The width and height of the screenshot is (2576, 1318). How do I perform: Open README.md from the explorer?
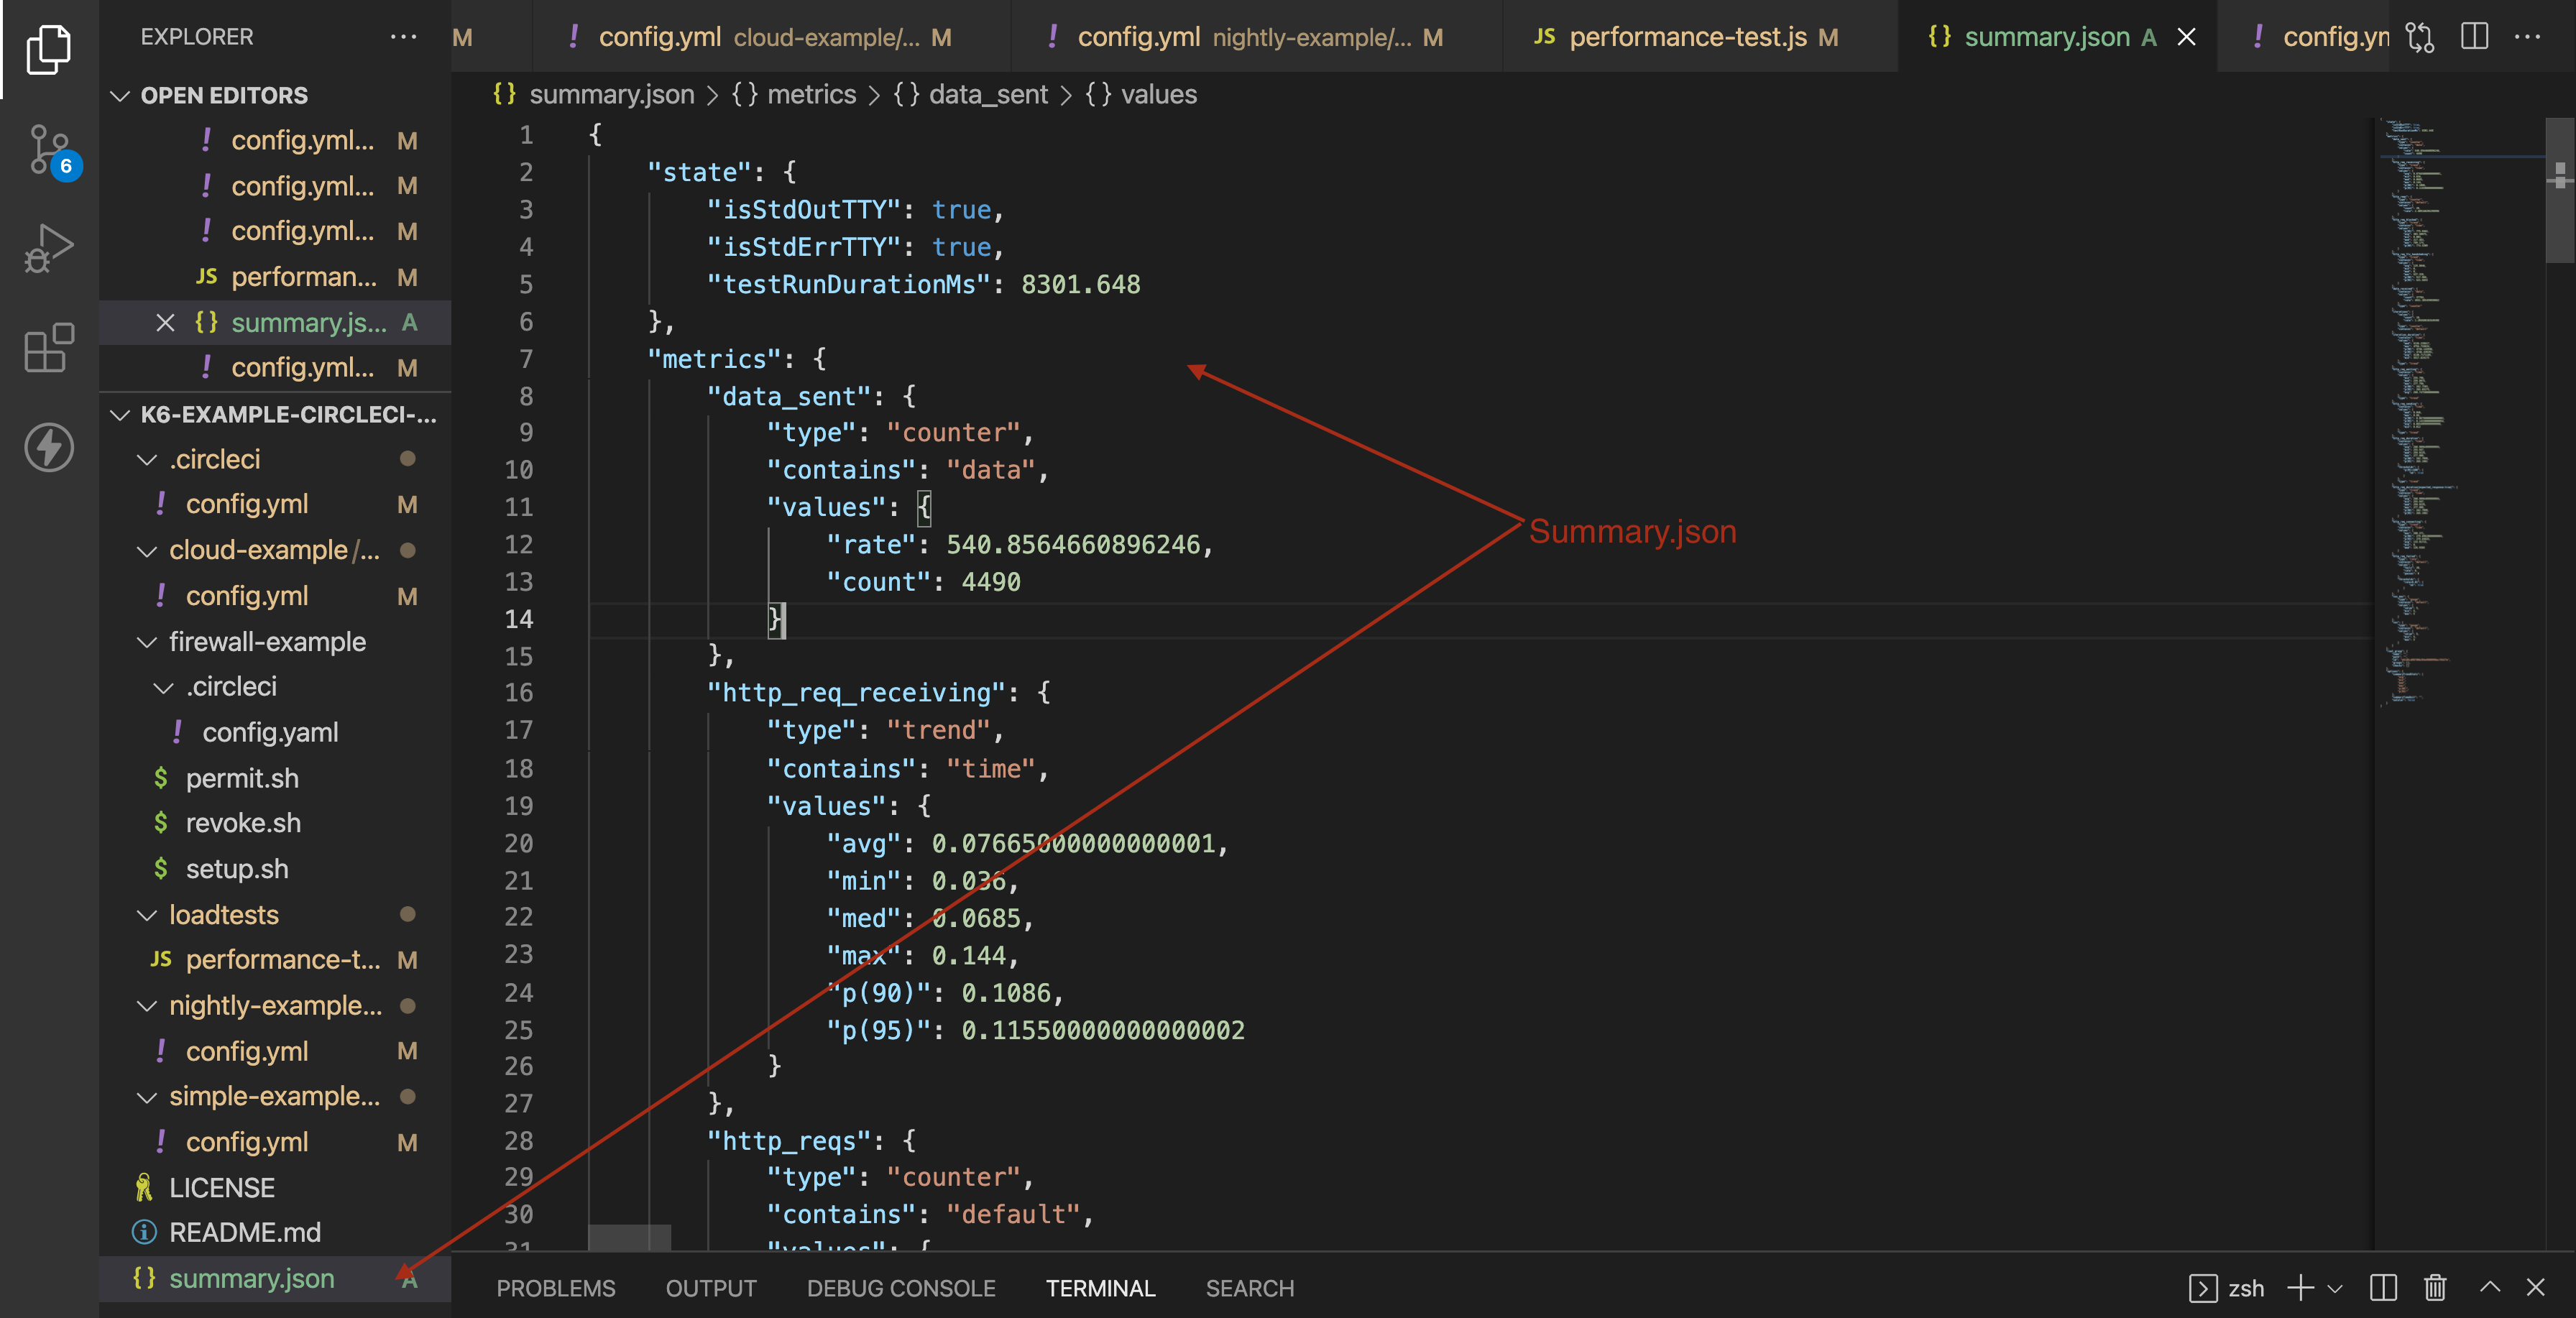pyautogui.click(x=245, y=1232)
